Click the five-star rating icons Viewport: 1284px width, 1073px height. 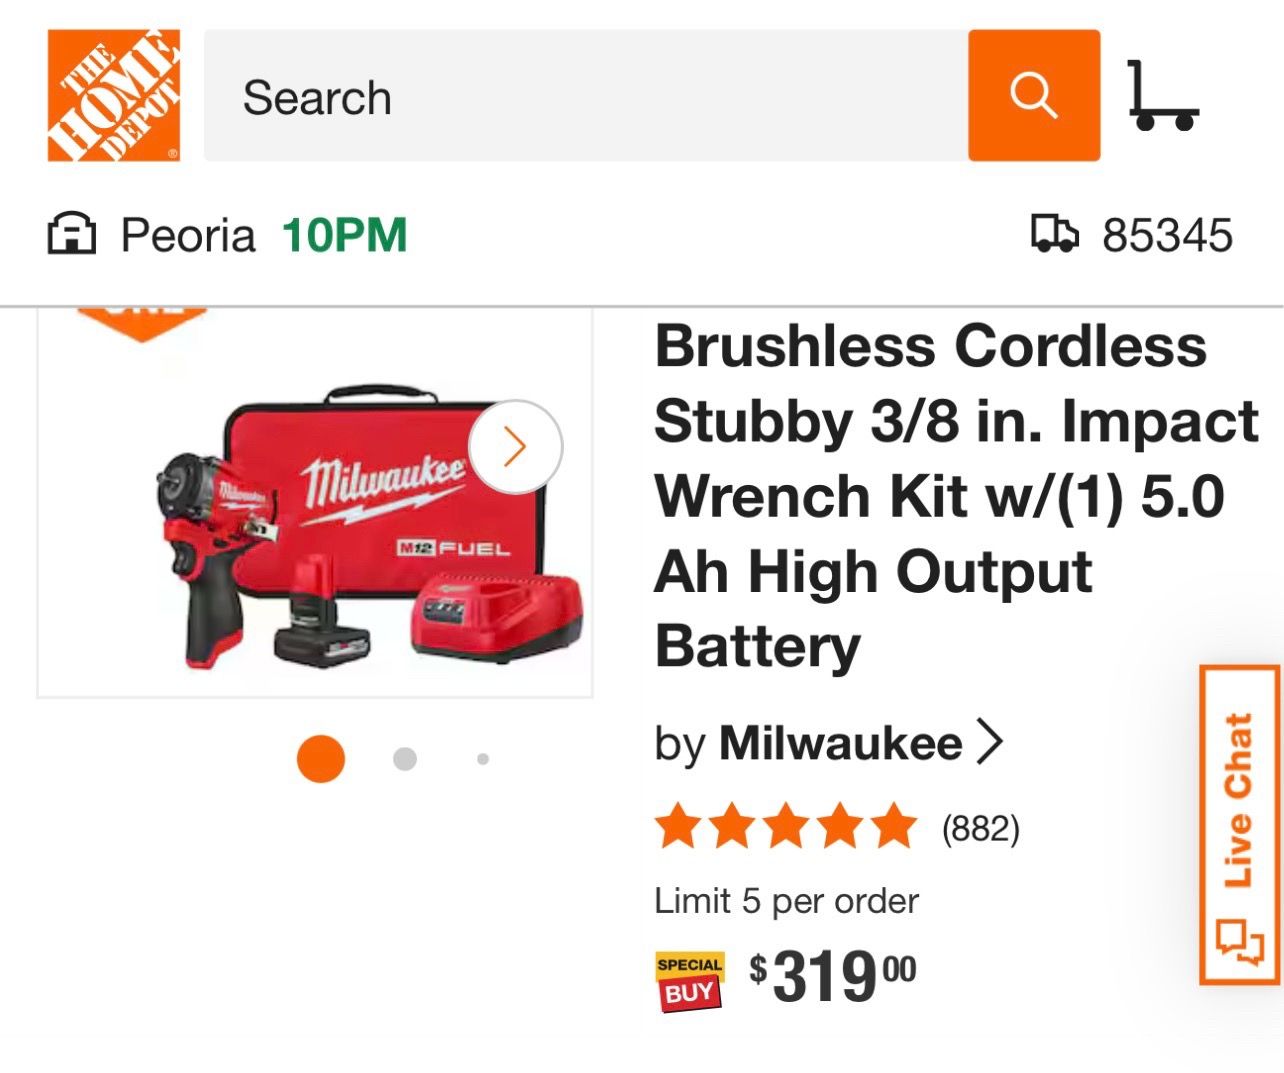pos(786,827)
